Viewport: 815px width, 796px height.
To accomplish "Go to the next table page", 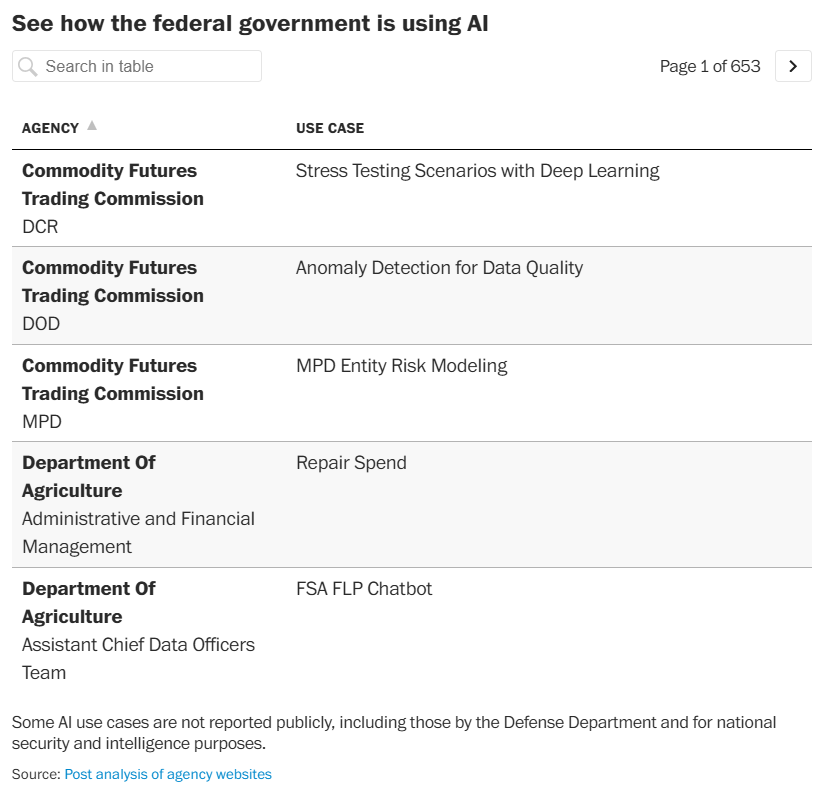I will [793, 66].
